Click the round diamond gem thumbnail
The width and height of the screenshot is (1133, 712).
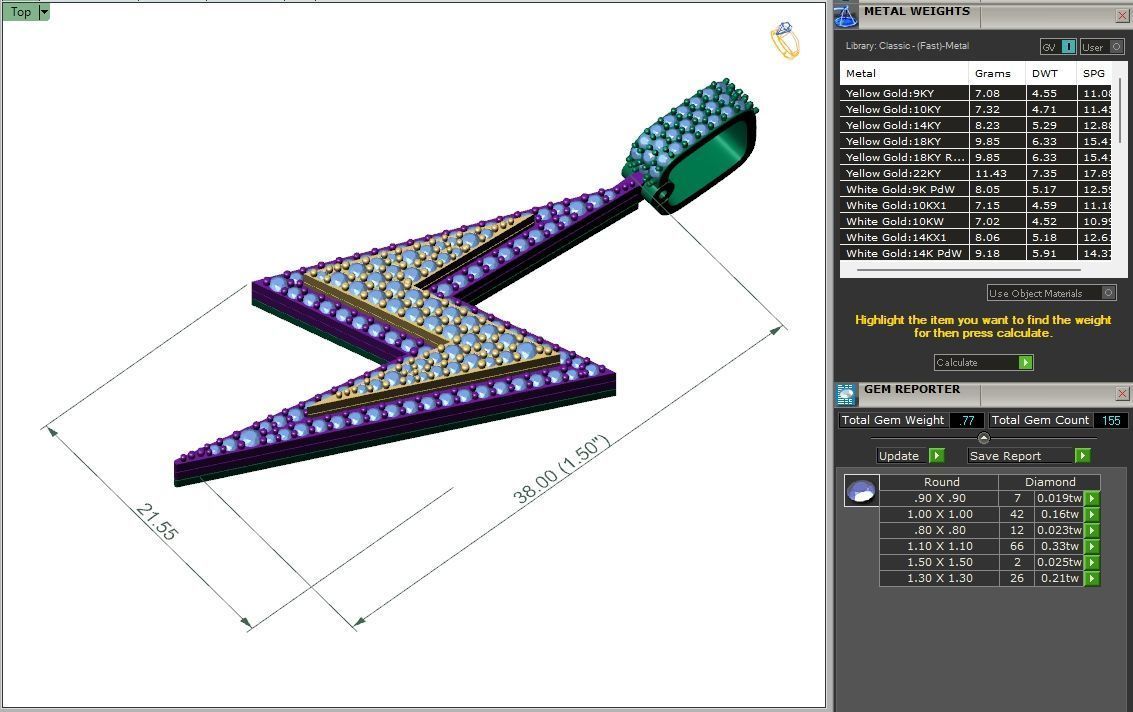point(861,490)
